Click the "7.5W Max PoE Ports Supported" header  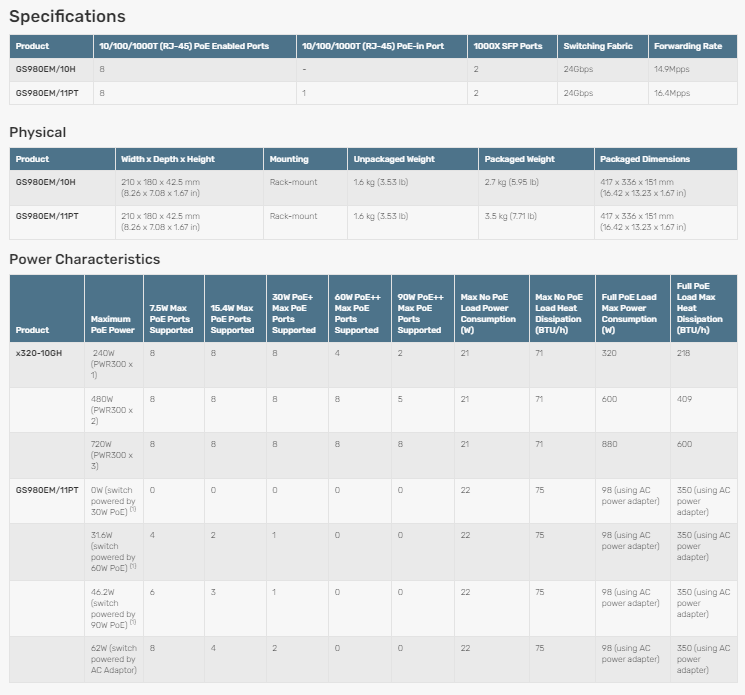[x=174, y=309]
